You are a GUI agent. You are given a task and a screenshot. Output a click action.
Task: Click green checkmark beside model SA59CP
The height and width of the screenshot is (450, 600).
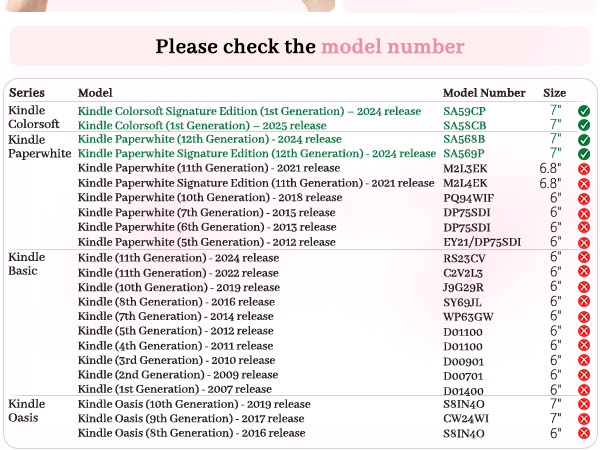pyautogui.click(x=584, y=111)
